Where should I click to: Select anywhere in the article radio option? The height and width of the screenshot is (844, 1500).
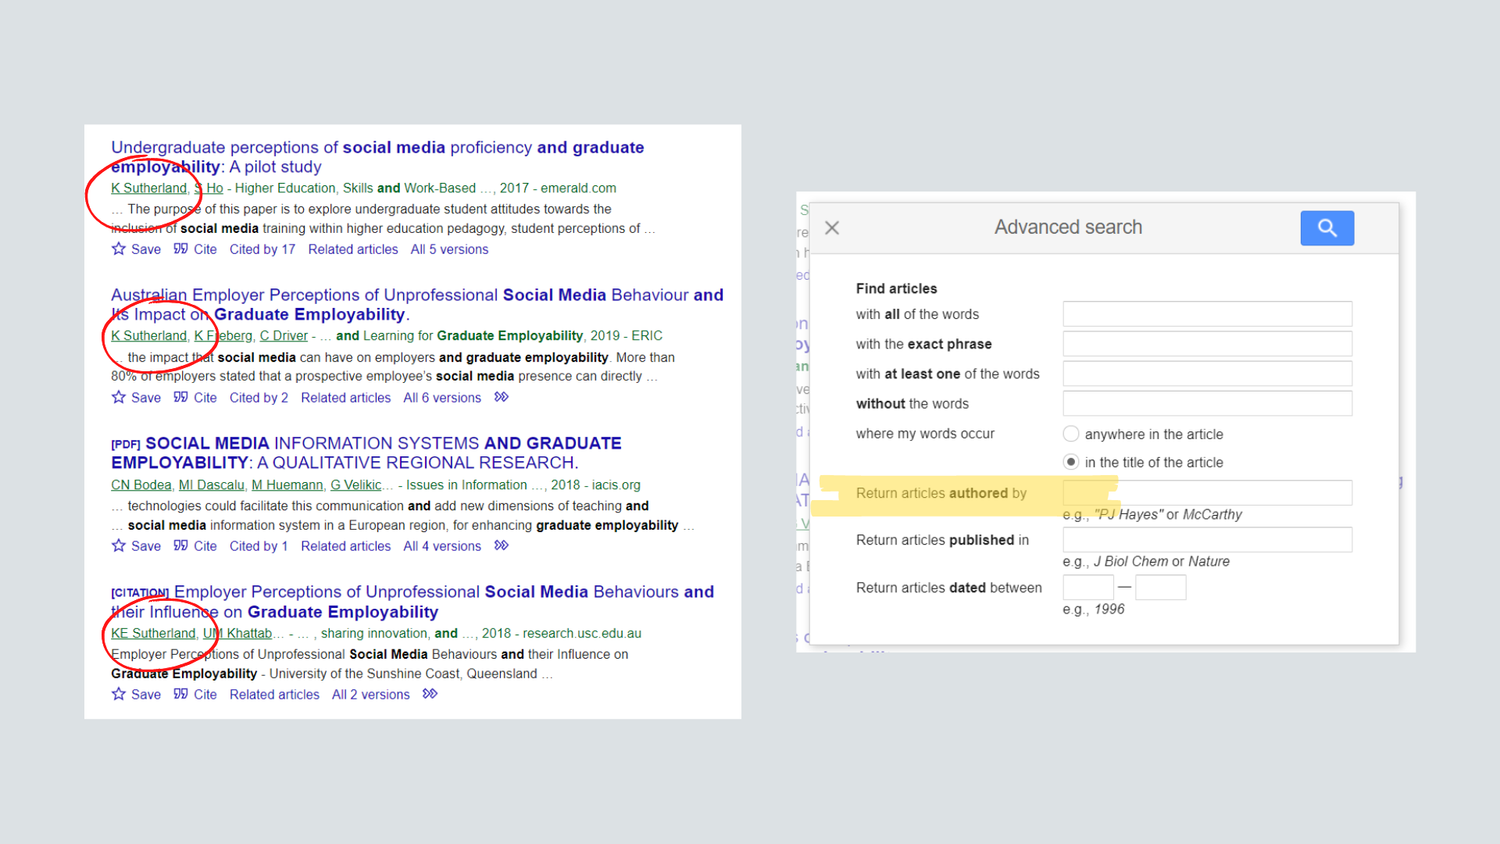coord(1070,434)
